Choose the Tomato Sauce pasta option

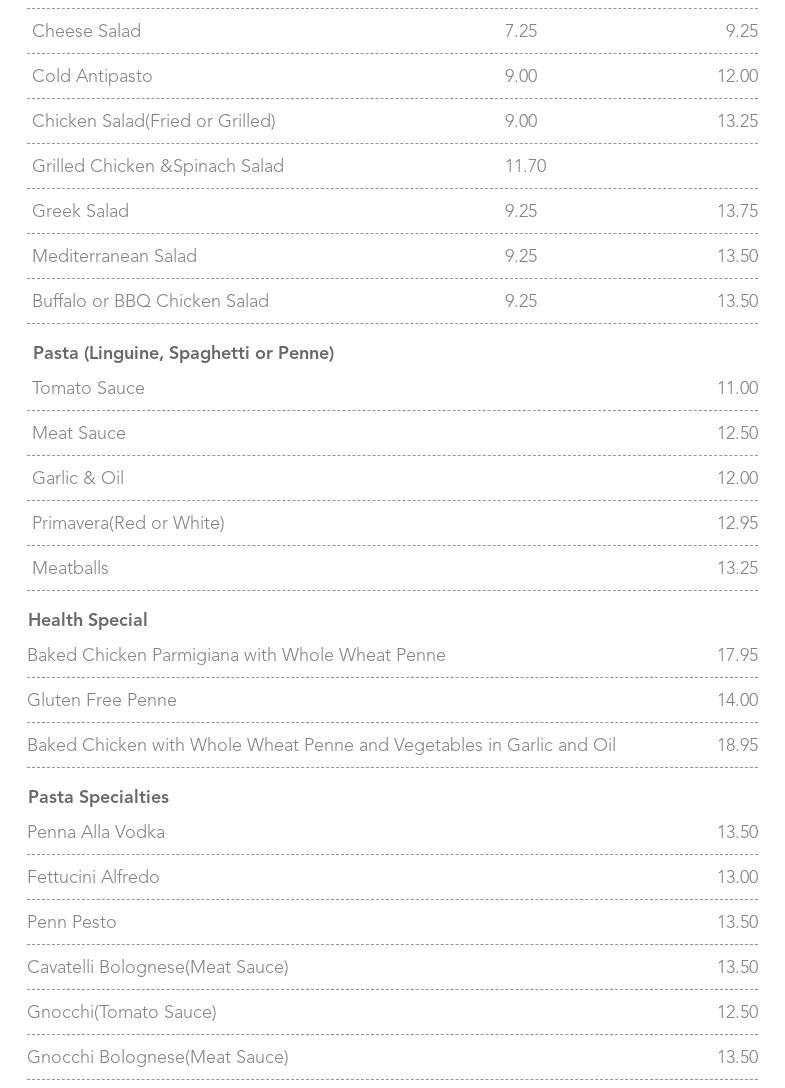pos(88,388)
